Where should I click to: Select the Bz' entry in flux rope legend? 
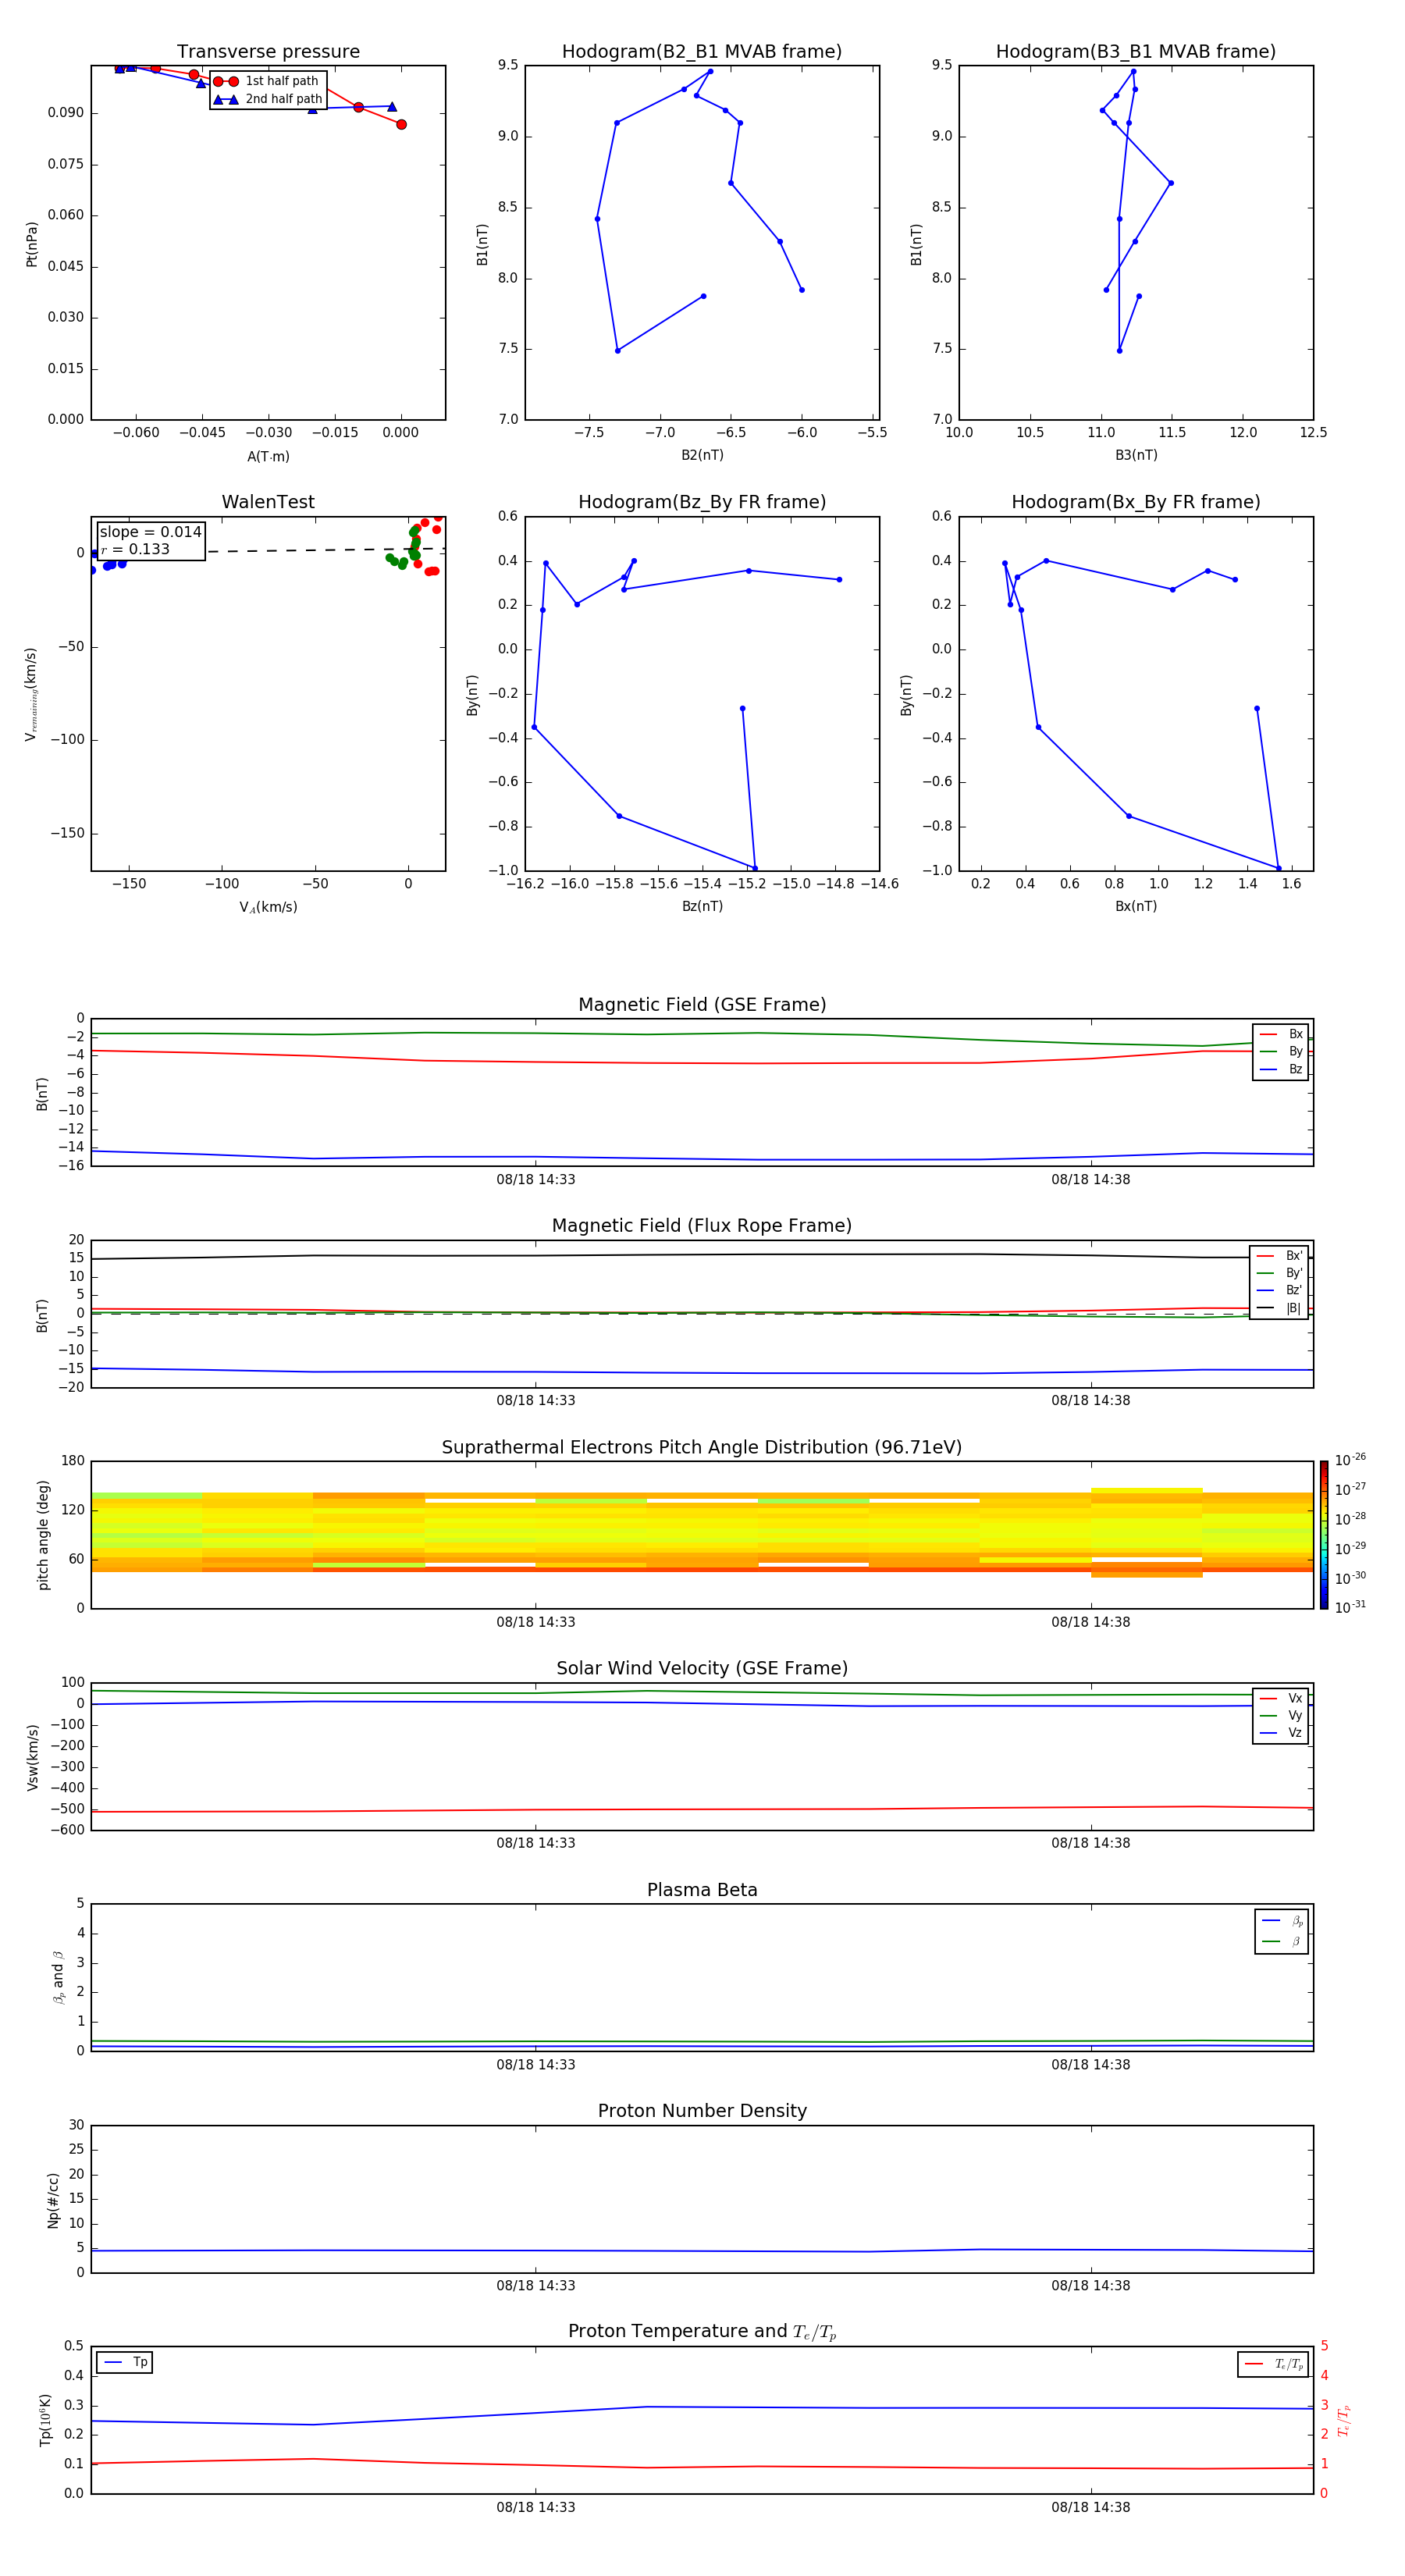1280,1290
